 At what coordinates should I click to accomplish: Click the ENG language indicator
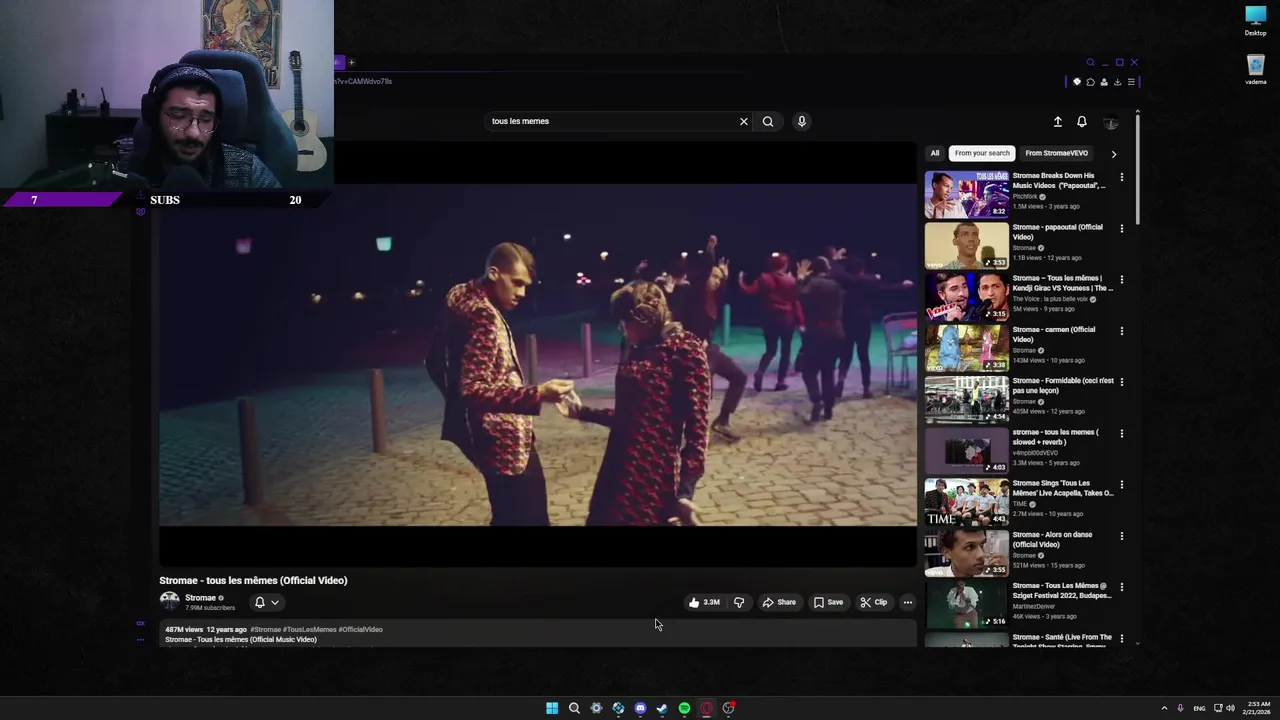[1199, 708]
